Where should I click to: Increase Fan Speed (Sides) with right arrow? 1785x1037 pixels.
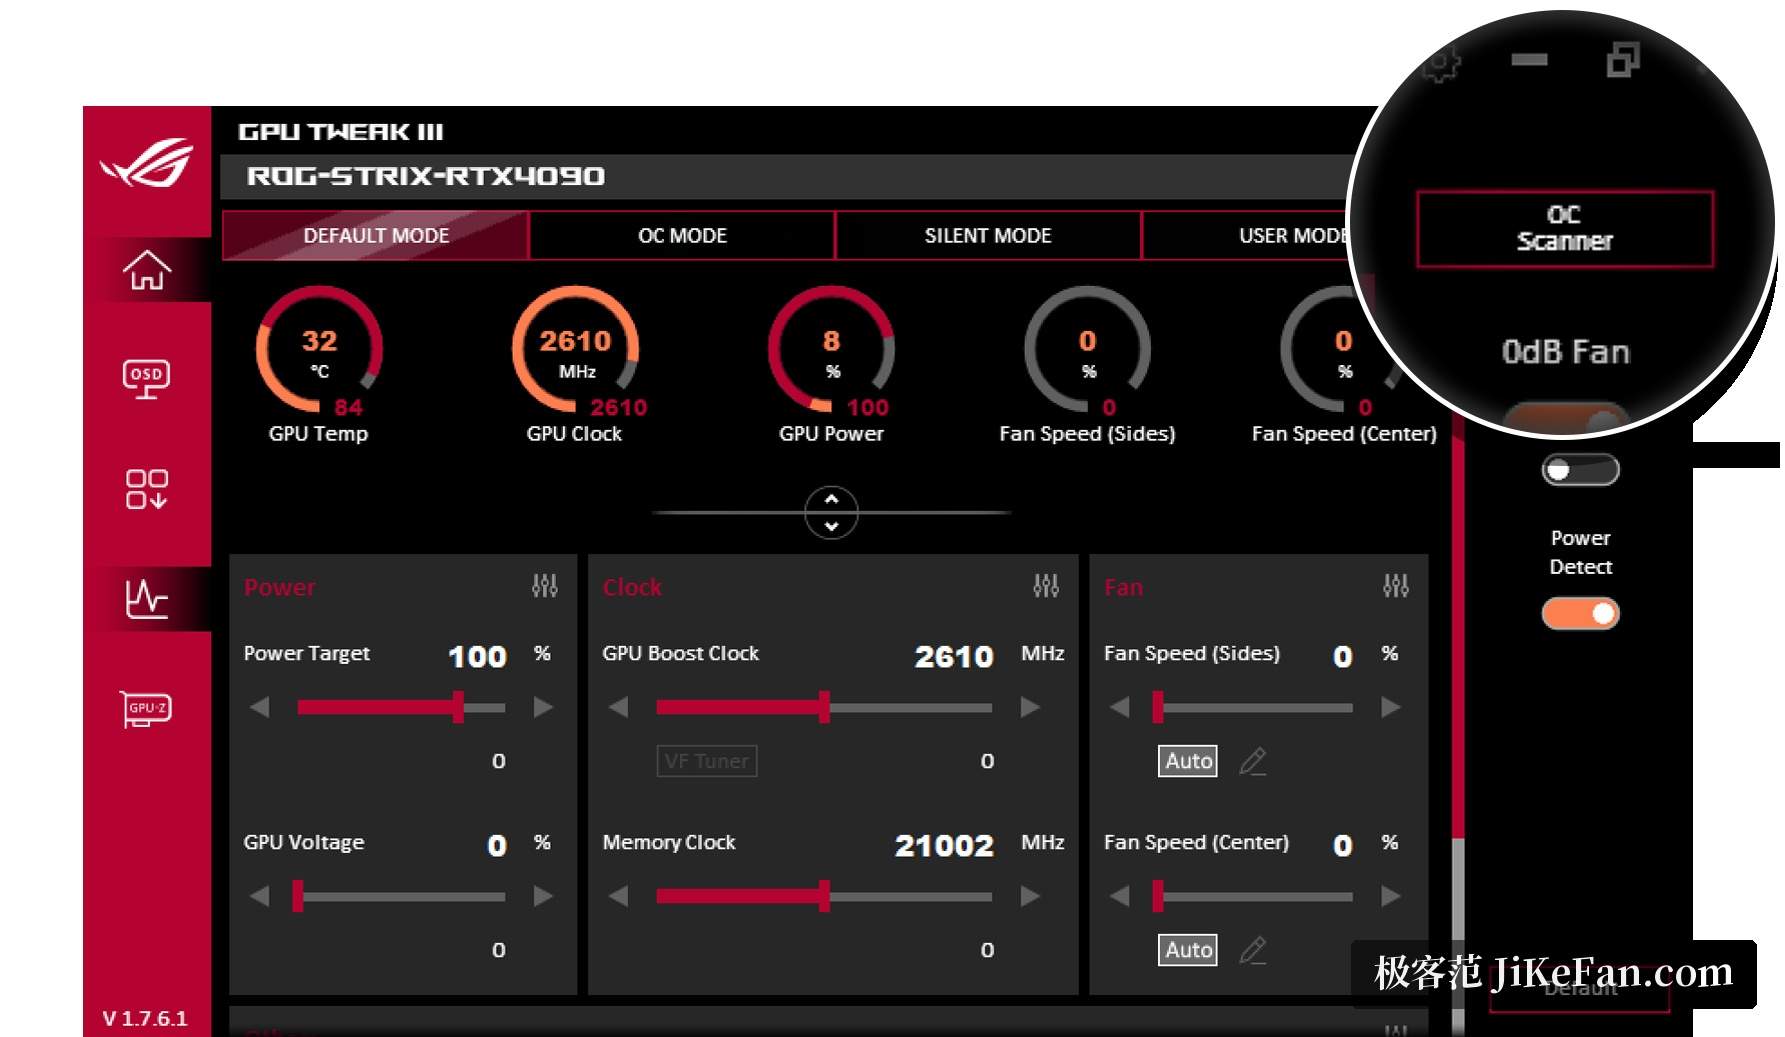[x=1391, y=707]
